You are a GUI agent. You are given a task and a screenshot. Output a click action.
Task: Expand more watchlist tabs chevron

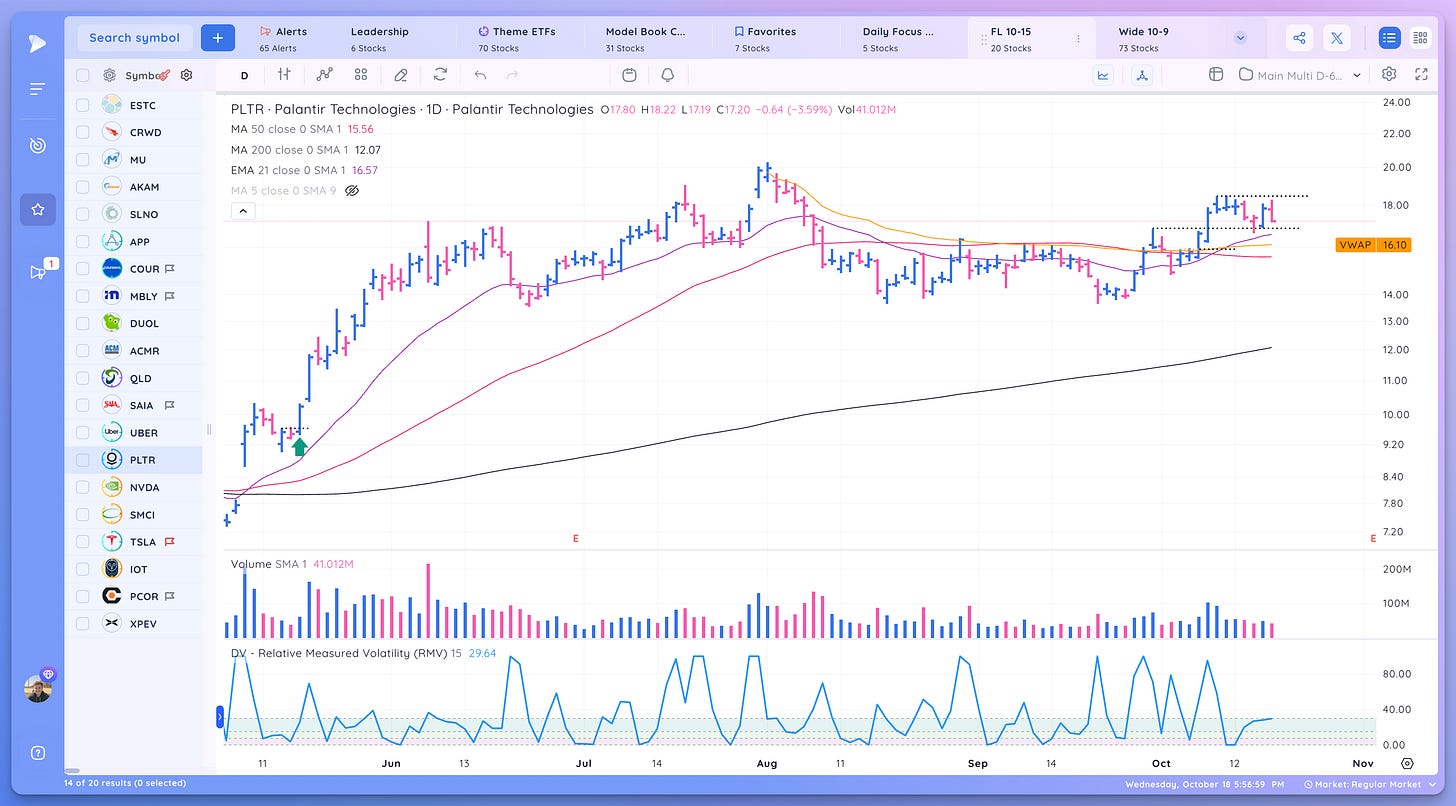tap(1240, 38)
